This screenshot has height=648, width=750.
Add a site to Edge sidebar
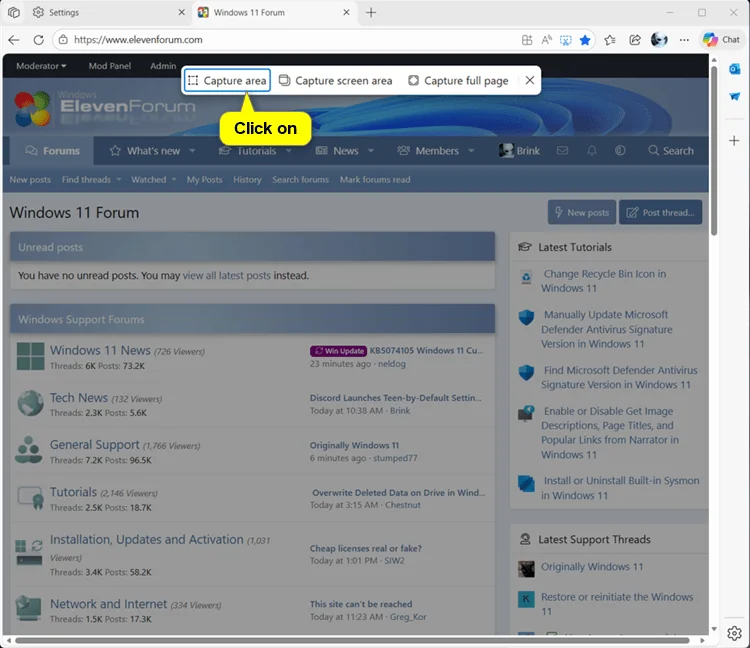pyautogui.click(x=734, y=141)
